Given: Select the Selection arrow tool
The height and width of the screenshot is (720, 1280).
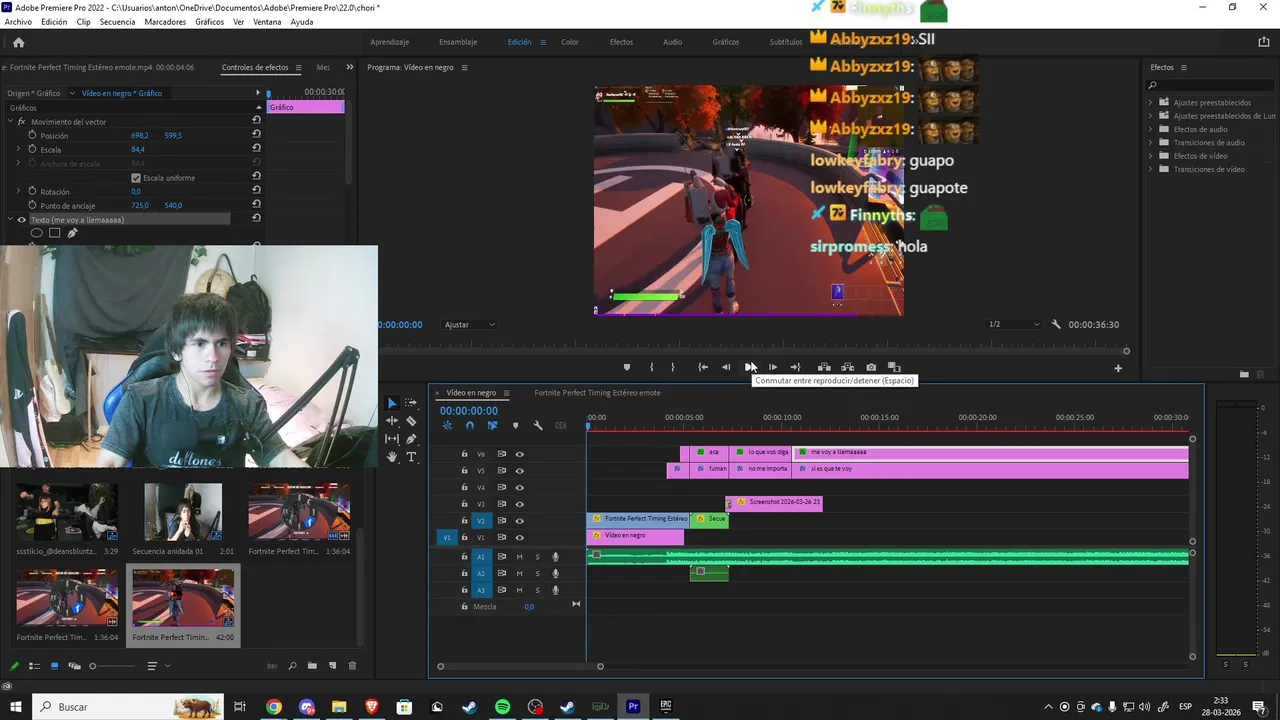Looking at the screenshot, I should coord(392,403).
